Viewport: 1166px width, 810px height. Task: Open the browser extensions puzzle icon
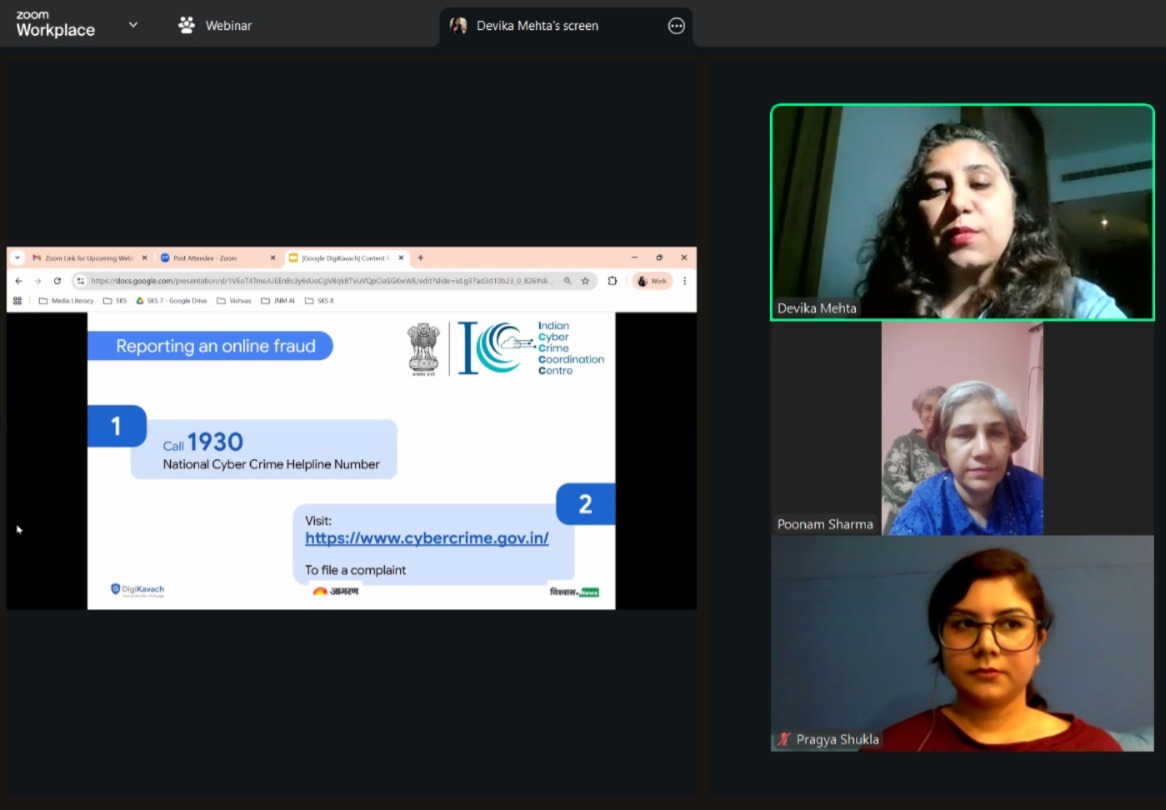click(x=612, y=281)
